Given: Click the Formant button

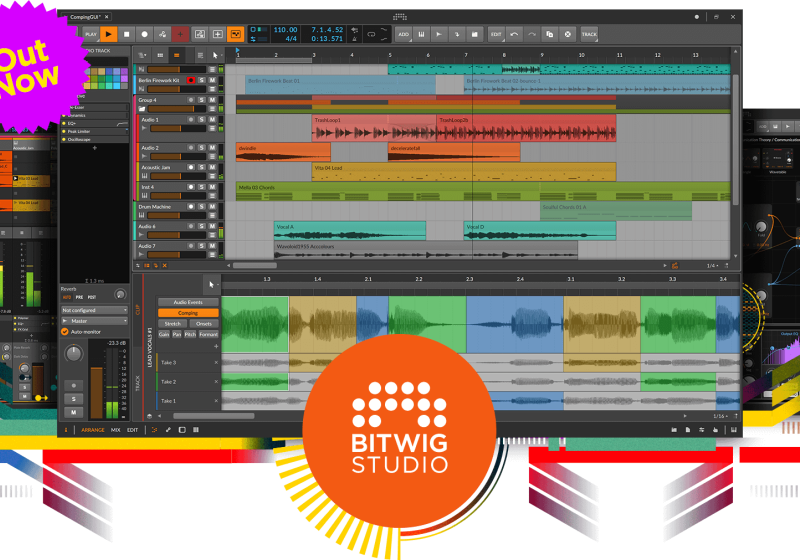Looking at the screenshot, I should tap(208, 334).
